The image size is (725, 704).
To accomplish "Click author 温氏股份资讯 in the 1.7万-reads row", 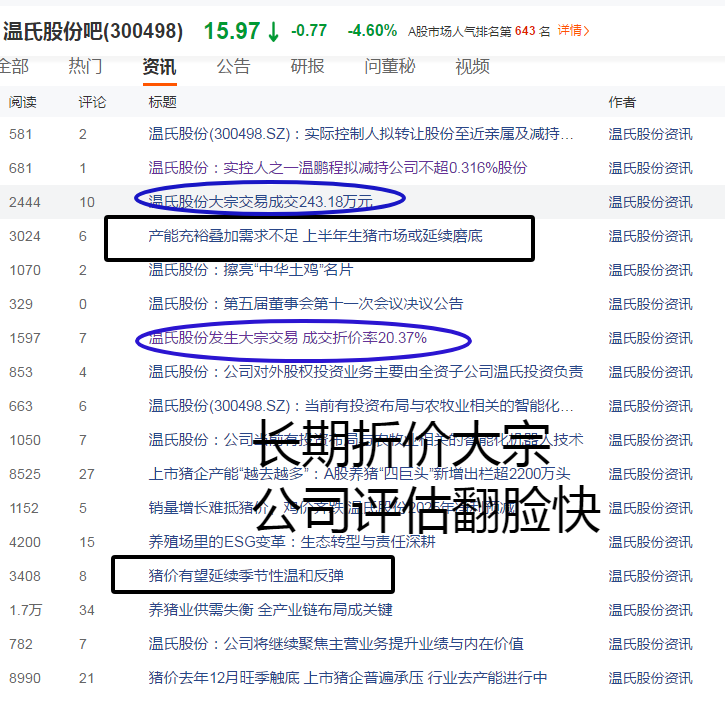I will [x=651, y=610].
